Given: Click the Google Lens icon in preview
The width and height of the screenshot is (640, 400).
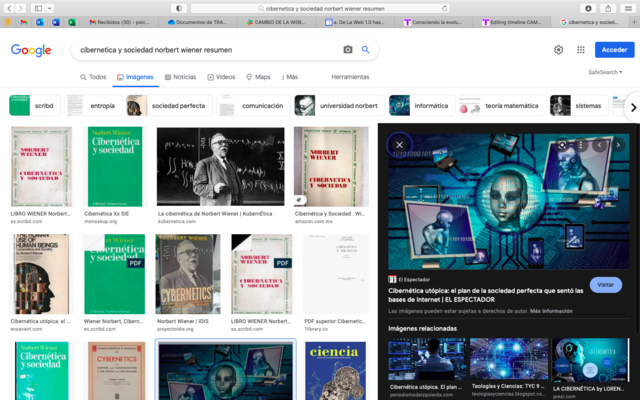Looking at the screenshot, I should click(x=562, y=145).
